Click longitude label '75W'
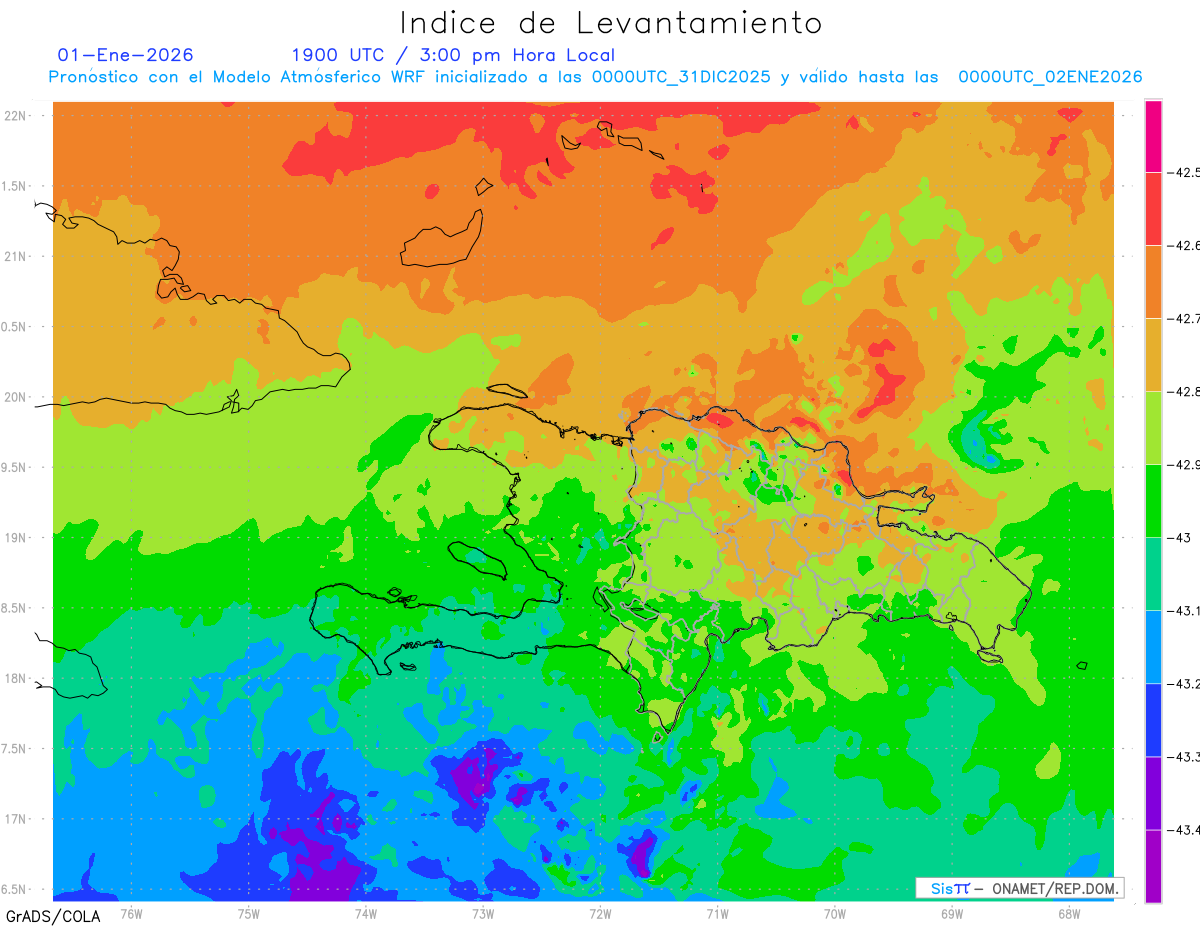 249,912
